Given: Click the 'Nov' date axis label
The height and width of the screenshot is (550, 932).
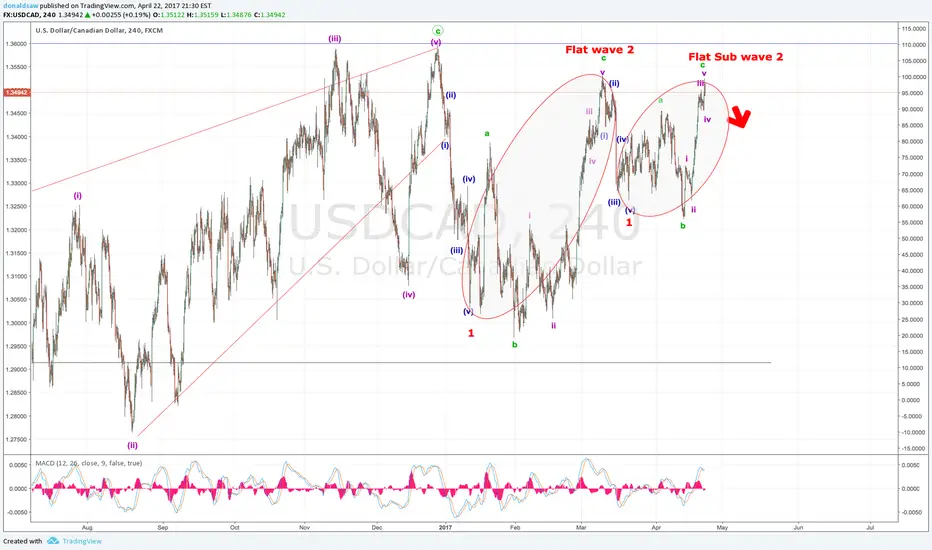Looking at the screenshot, I should pos(304,527).
